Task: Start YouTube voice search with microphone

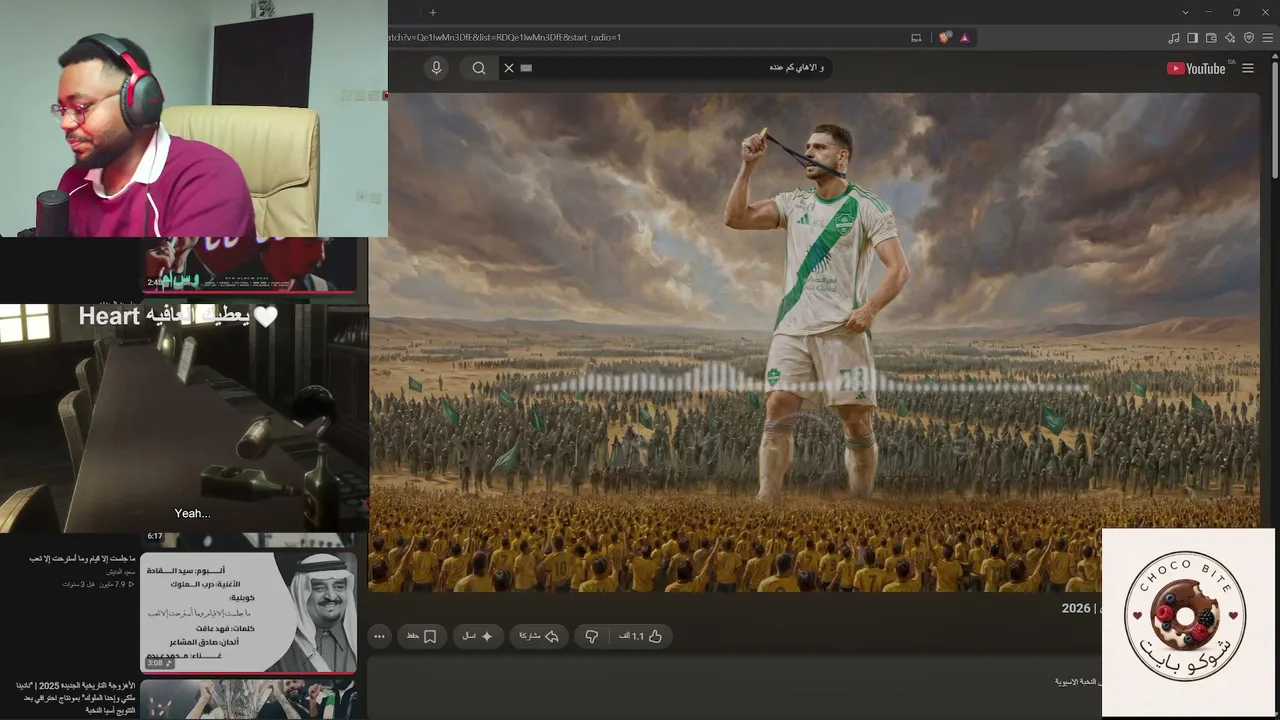Action: (x=436, y=68)
